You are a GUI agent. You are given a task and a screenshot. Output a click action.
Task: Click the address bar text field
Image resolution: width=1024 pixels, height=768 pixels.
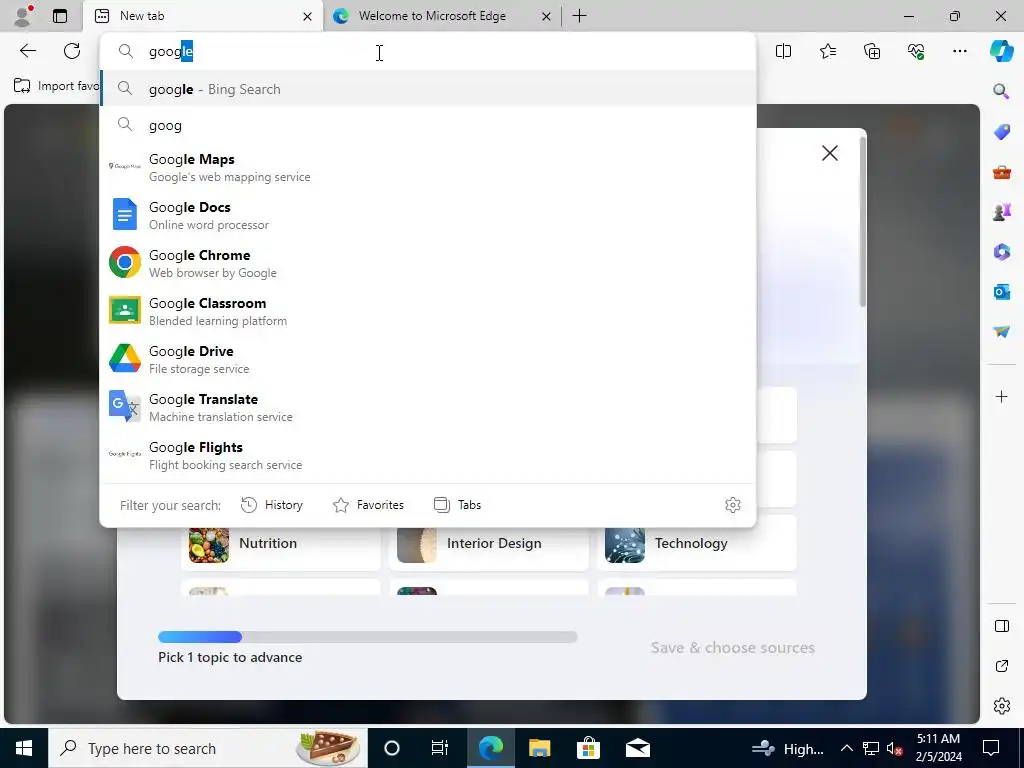[428, 52]
